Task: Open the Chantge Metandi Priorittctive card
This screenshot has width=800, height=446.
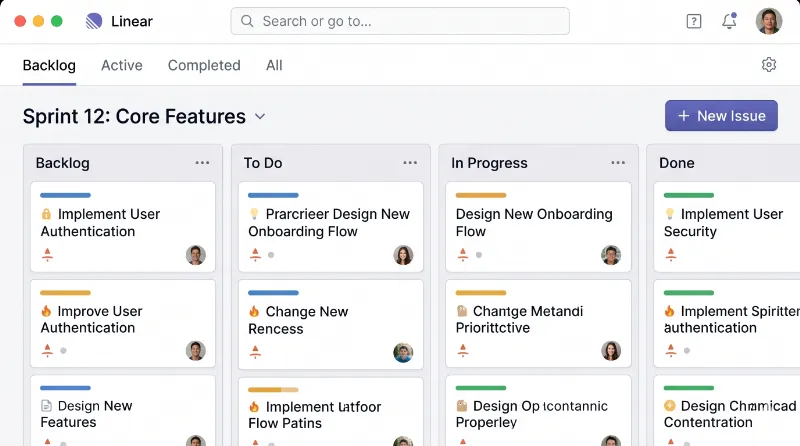Action: (x=538, y=324)
